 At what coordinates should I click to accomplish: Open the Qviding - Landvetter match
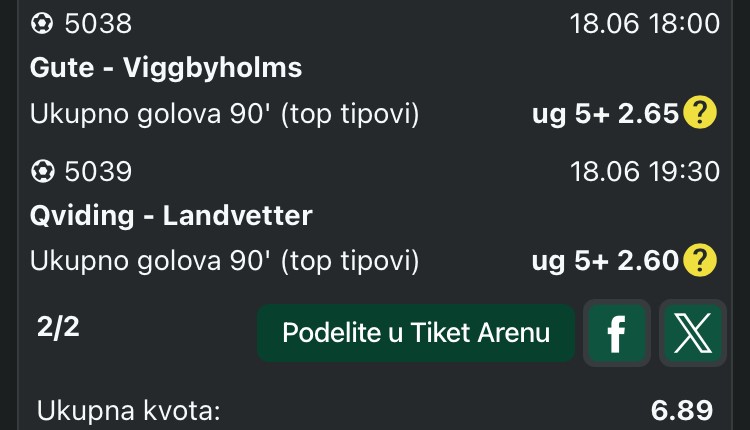click(x=171, y=216)
